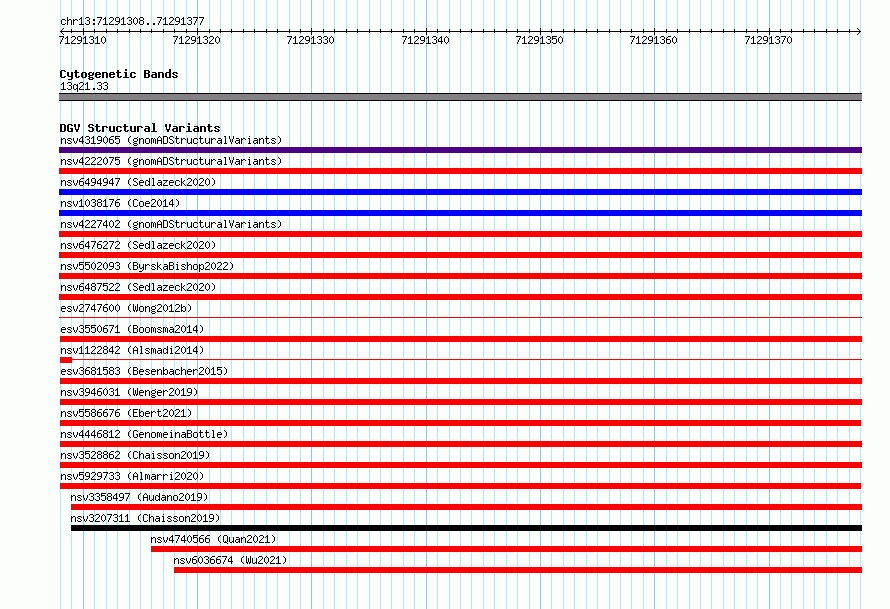Click ruler position 71291310
This screenshot has width=890, height=609.
[x=82, y=40]
